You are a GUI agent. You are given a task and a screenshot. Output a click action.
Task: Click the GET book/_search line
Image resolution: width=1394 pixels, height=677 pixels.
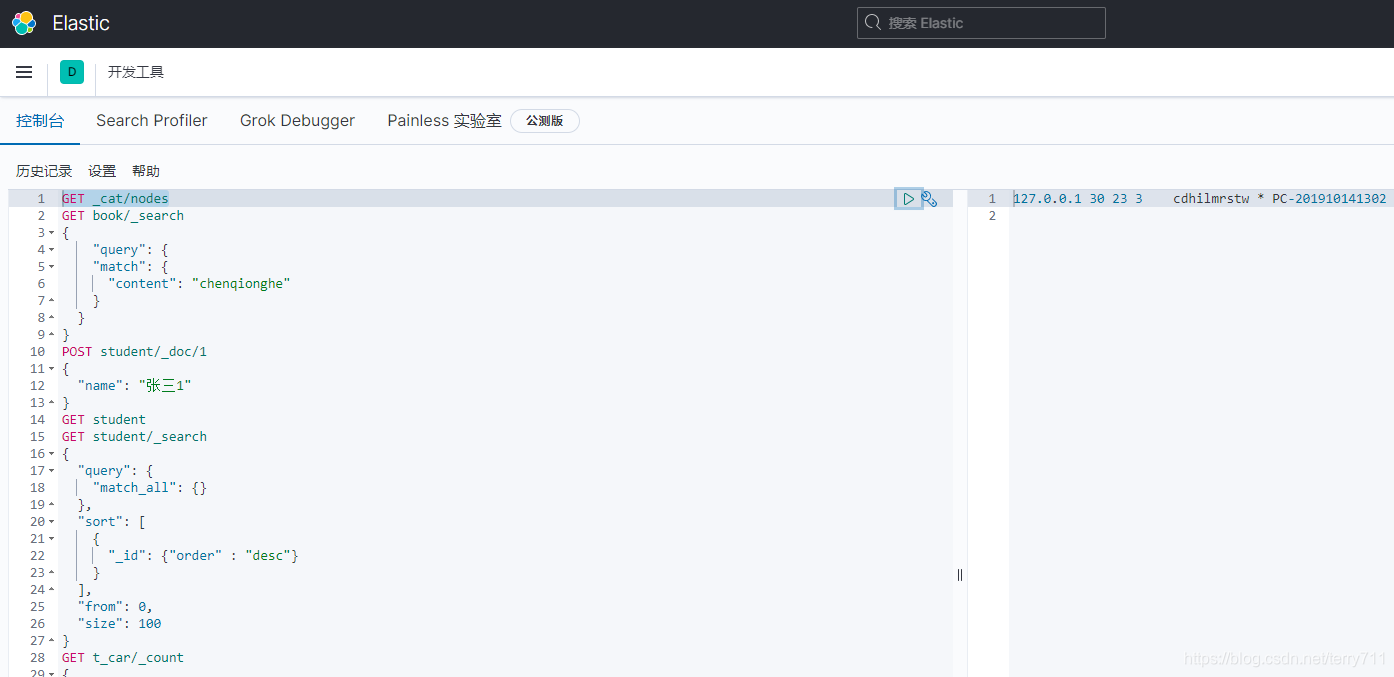click(x=123, y=216)
